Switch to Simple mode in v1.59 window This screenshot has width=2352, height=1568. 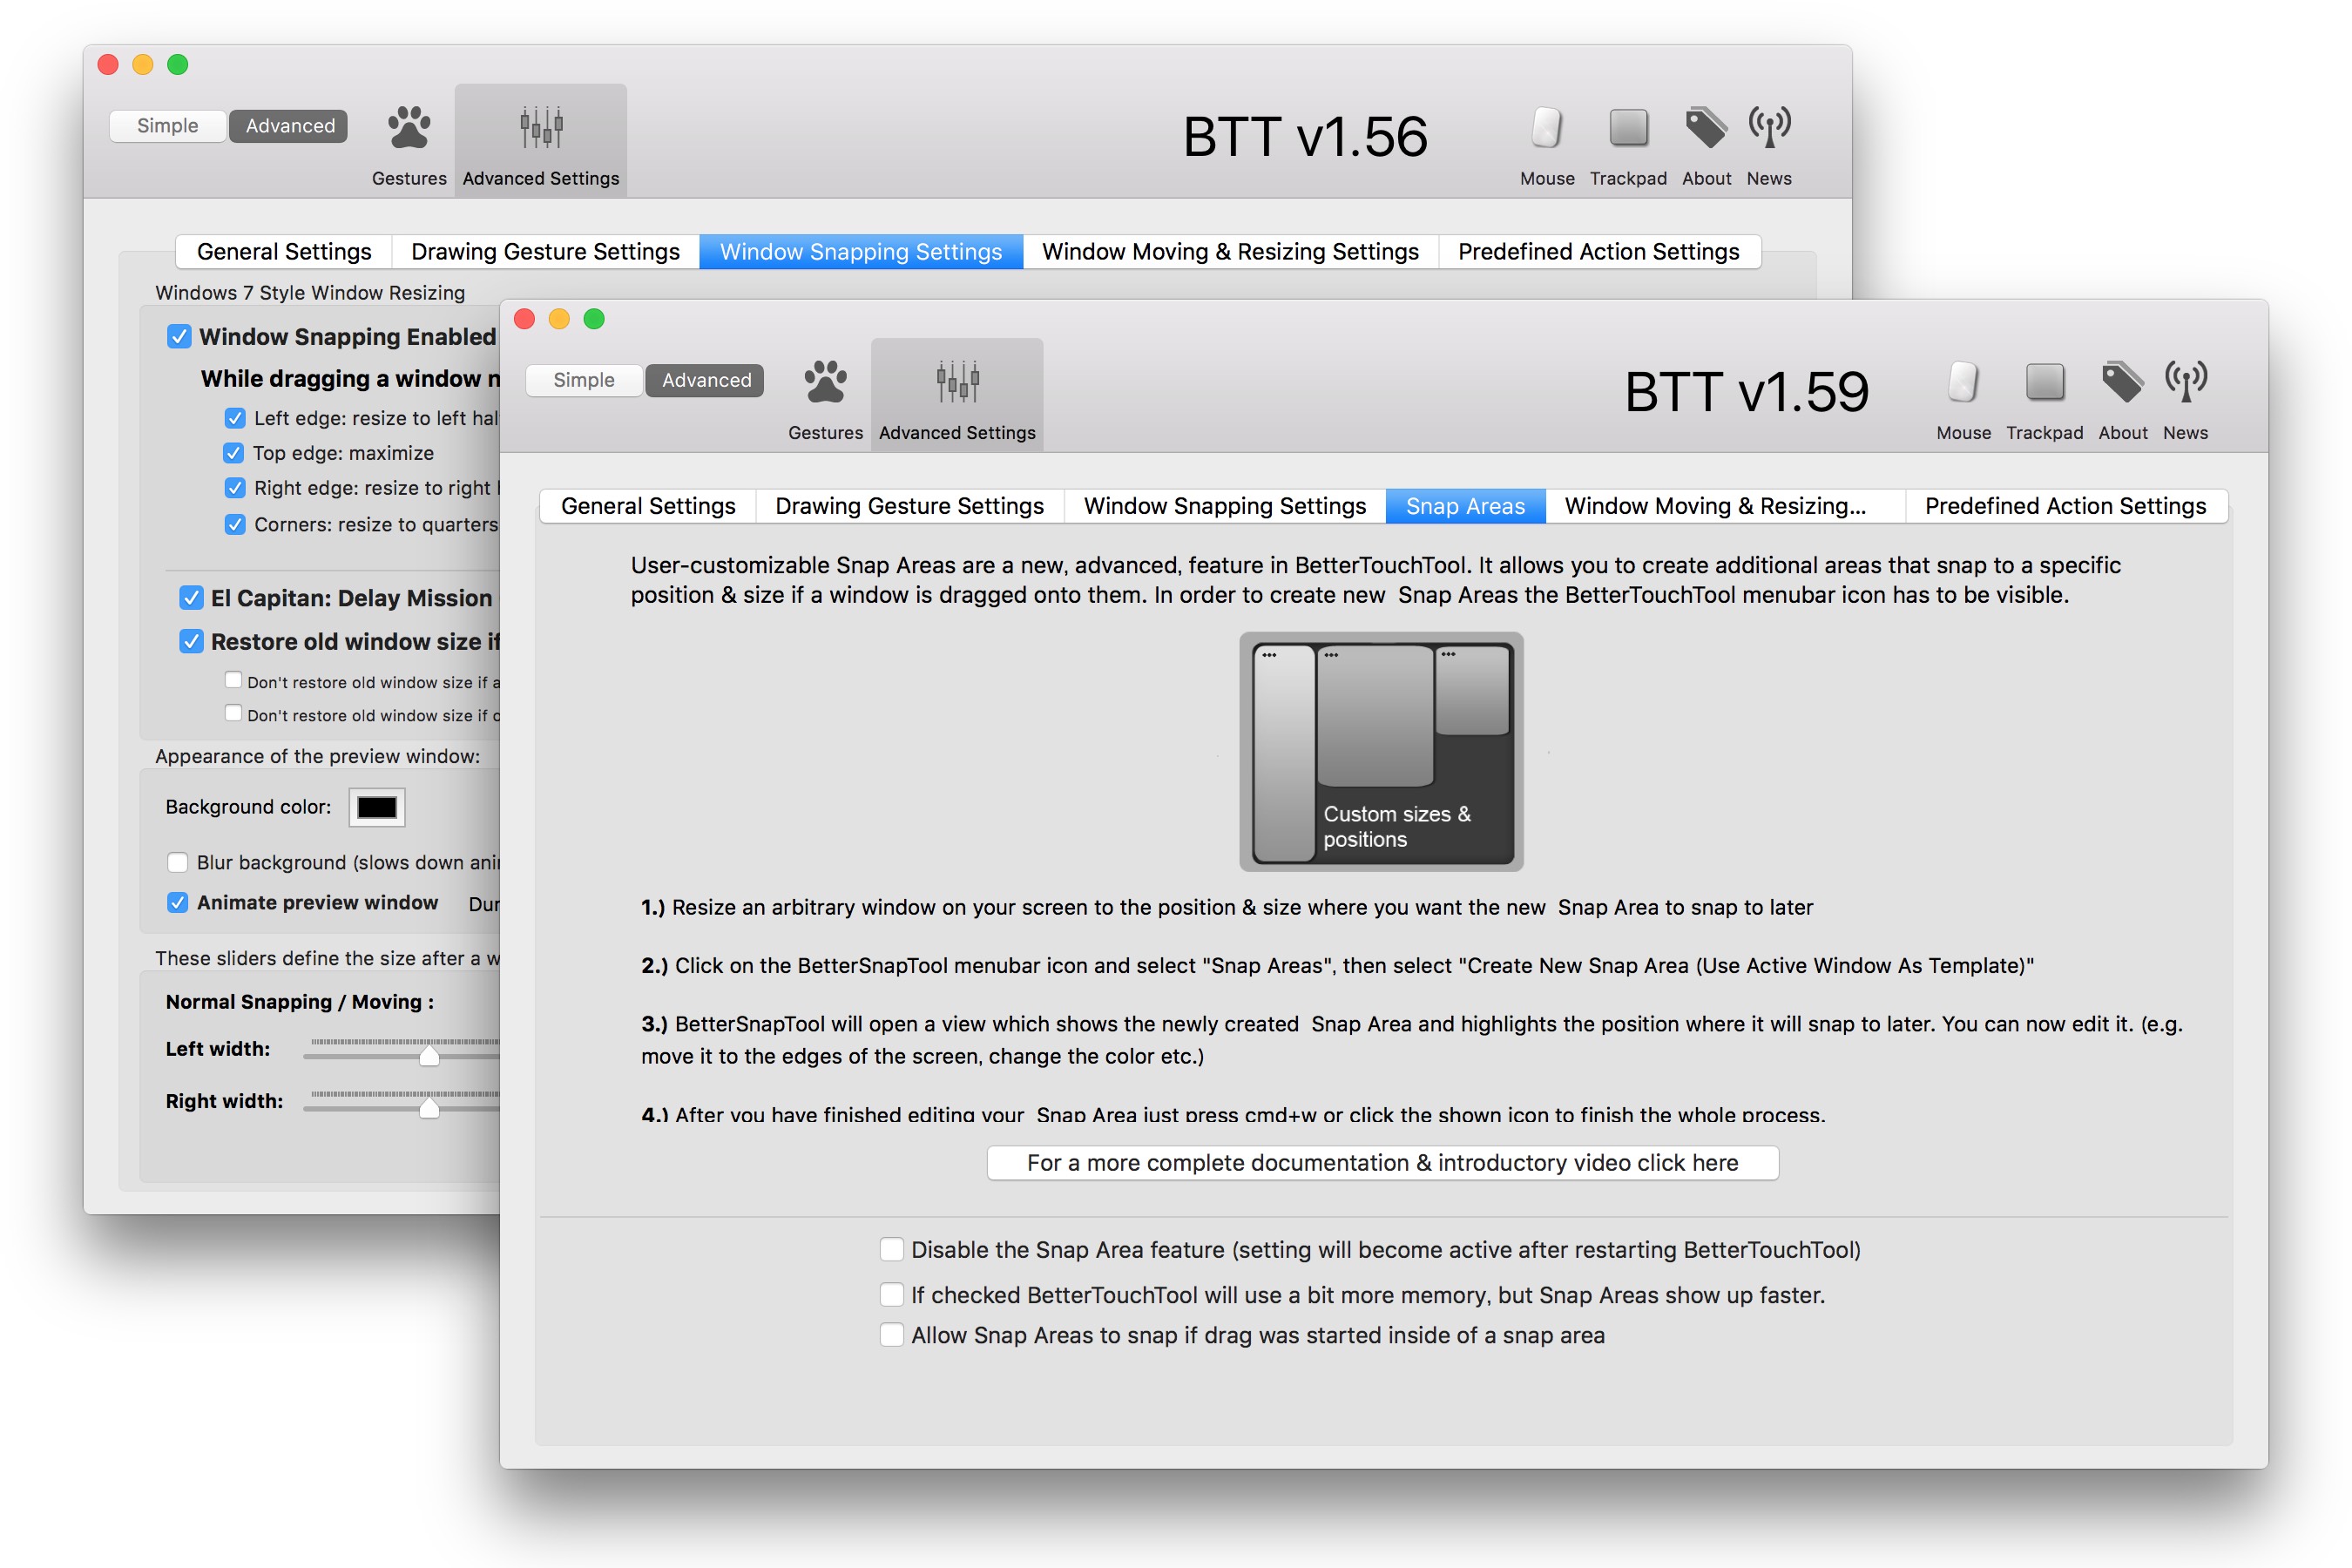point(584,380)
